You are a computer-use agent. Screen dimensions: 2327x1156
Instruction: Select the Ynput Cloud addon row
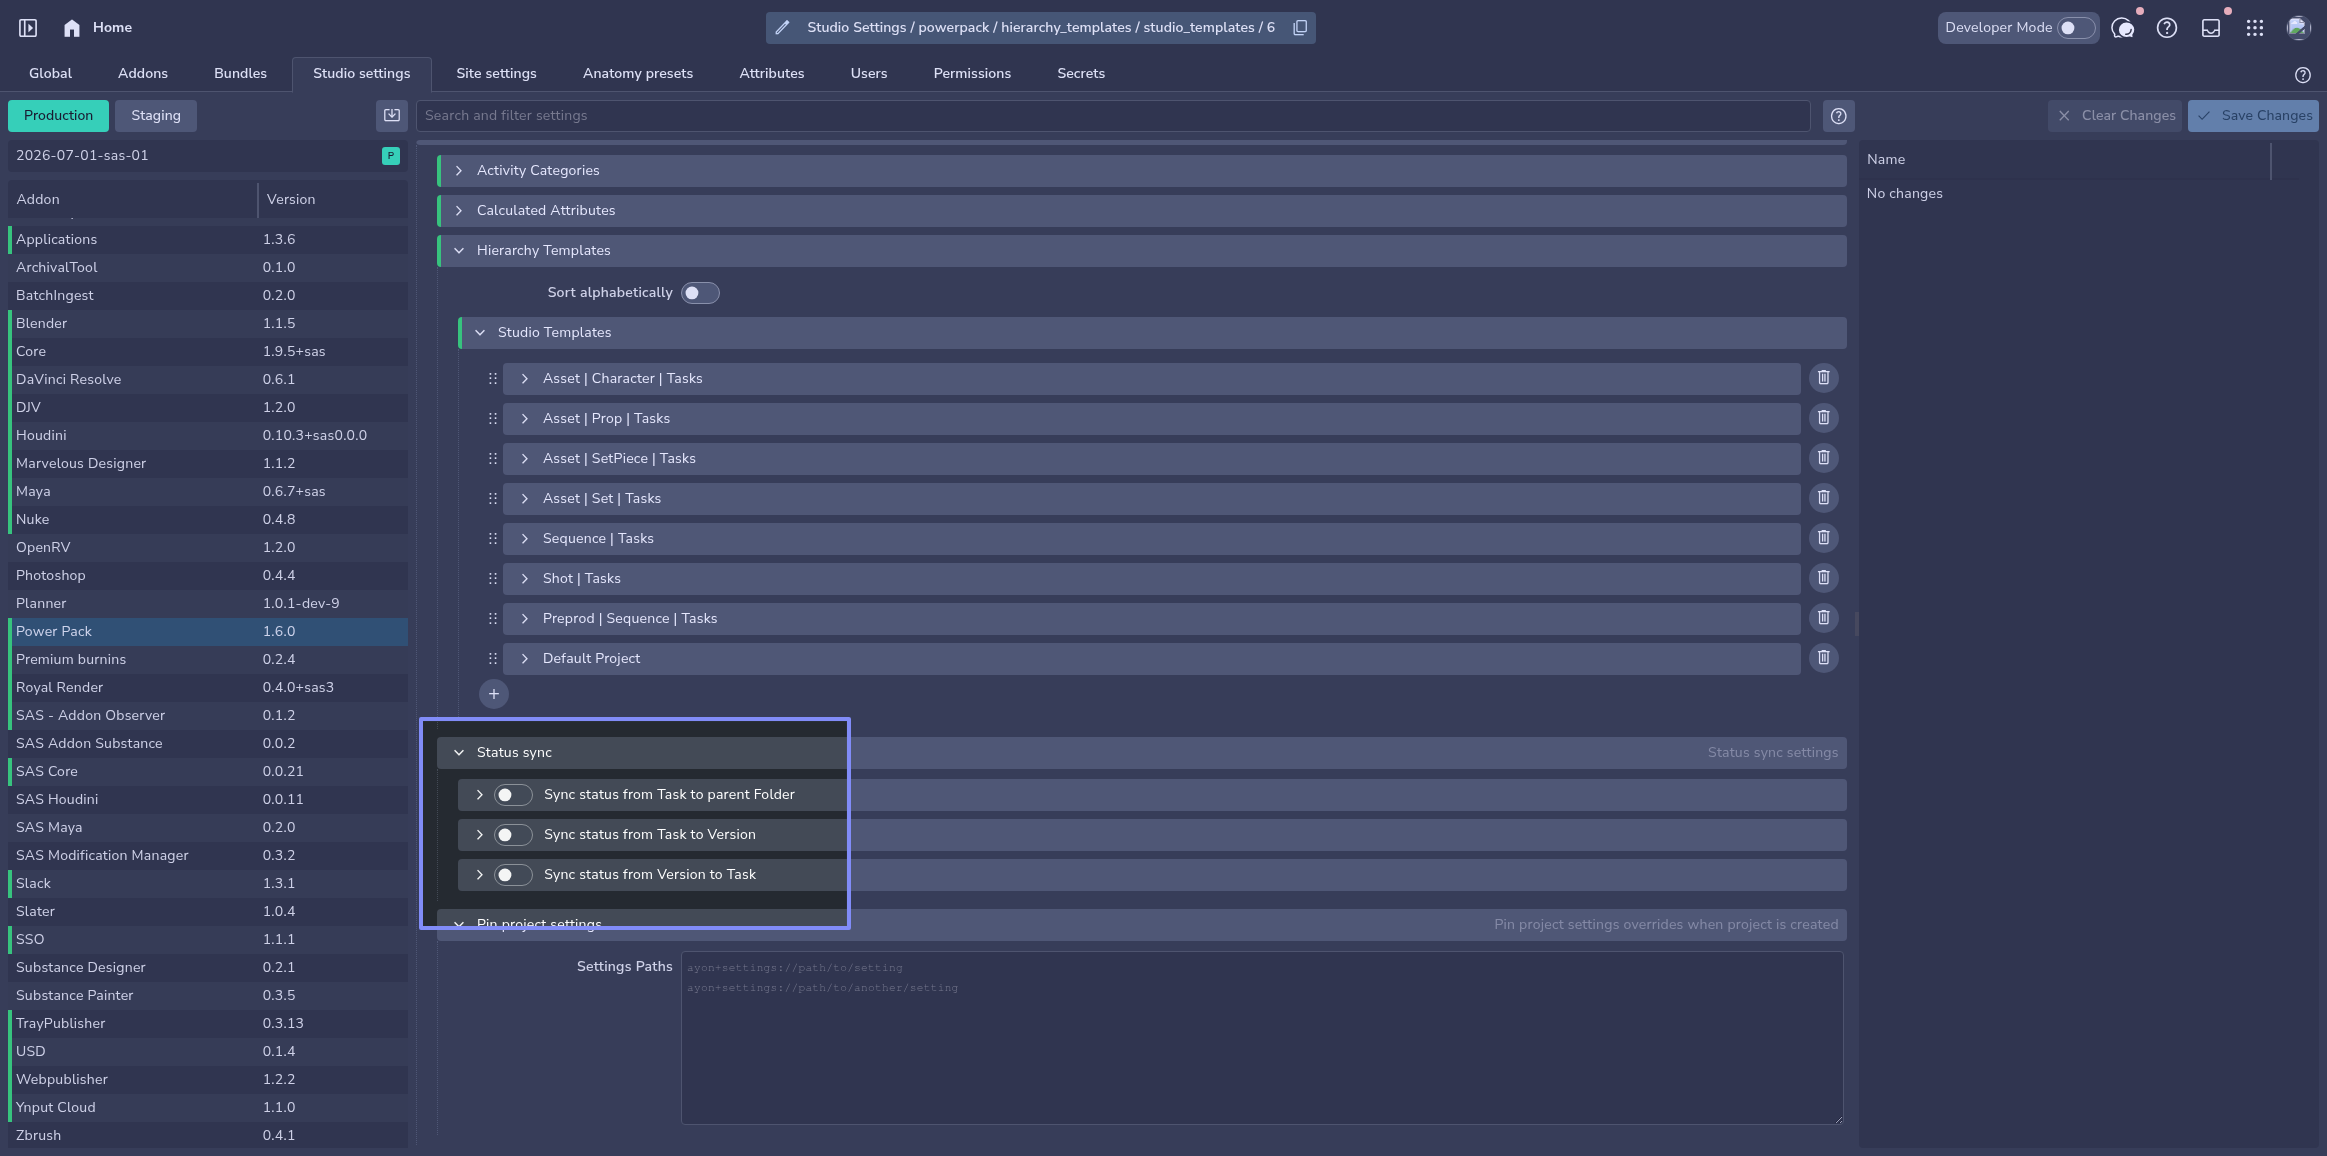click(208, 1108)
